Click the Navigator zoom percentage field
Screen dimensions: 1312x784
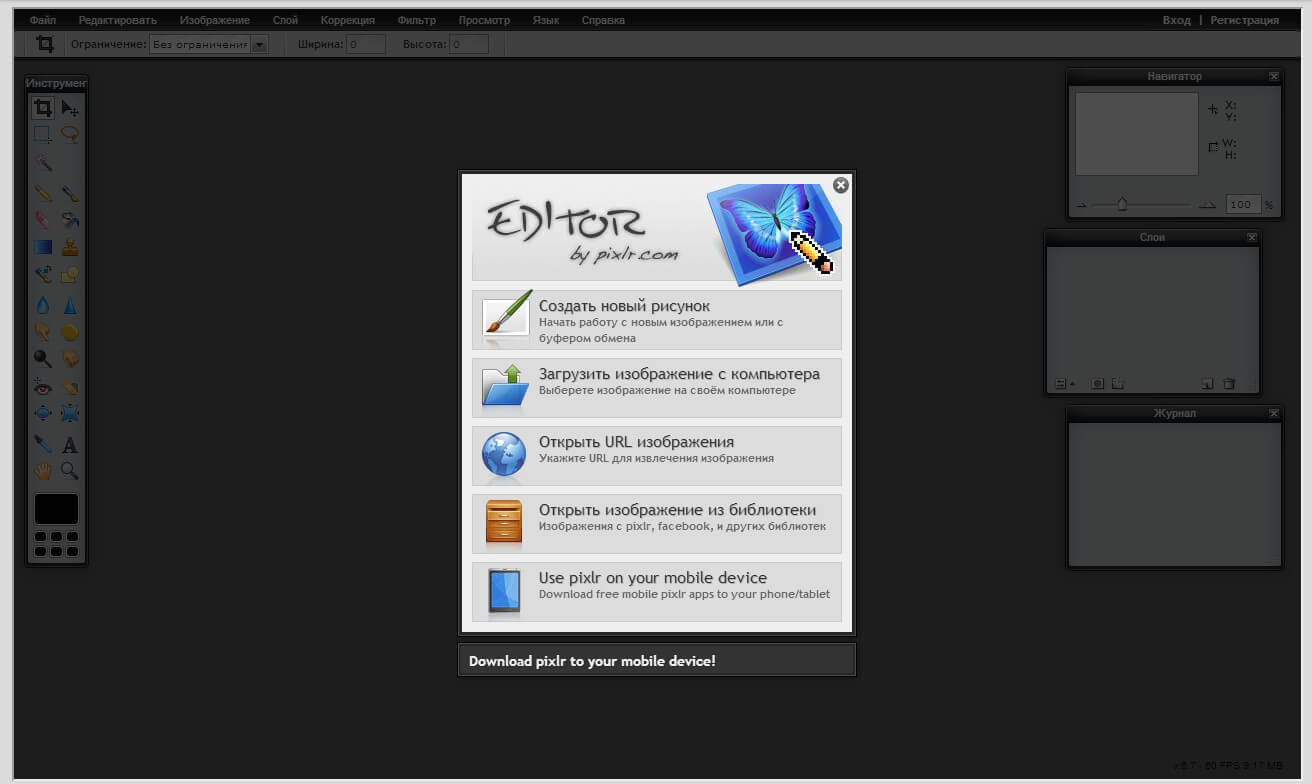coord(1242,204)
